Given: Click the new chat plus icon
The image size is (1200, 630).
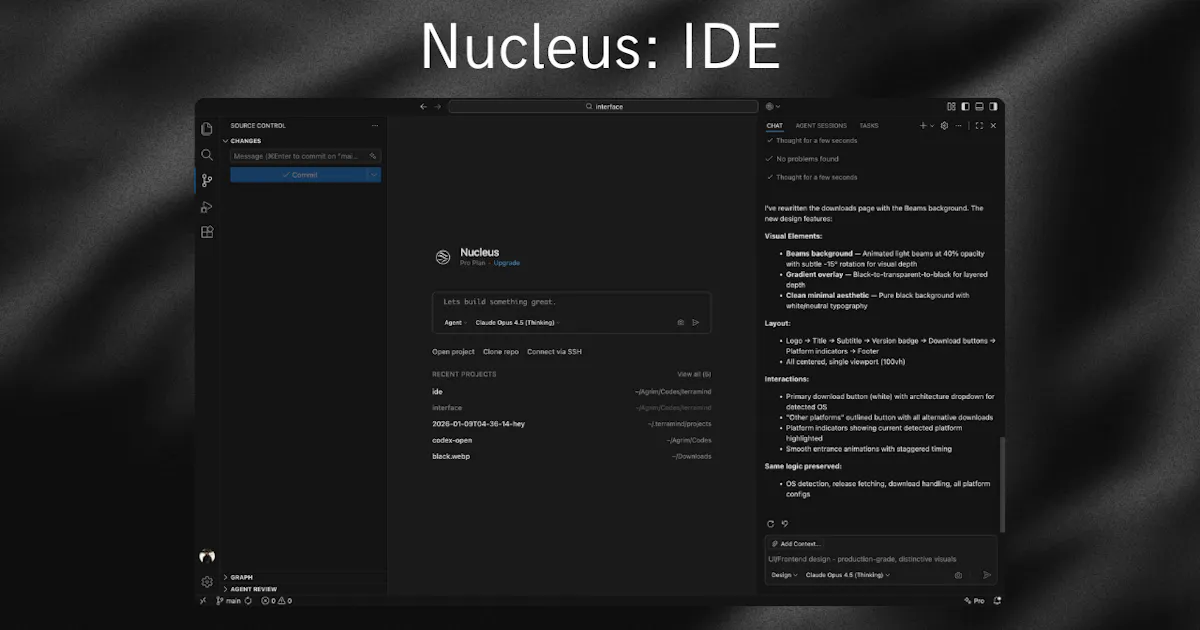Looking at the screenshot, I should pos(923,126).
